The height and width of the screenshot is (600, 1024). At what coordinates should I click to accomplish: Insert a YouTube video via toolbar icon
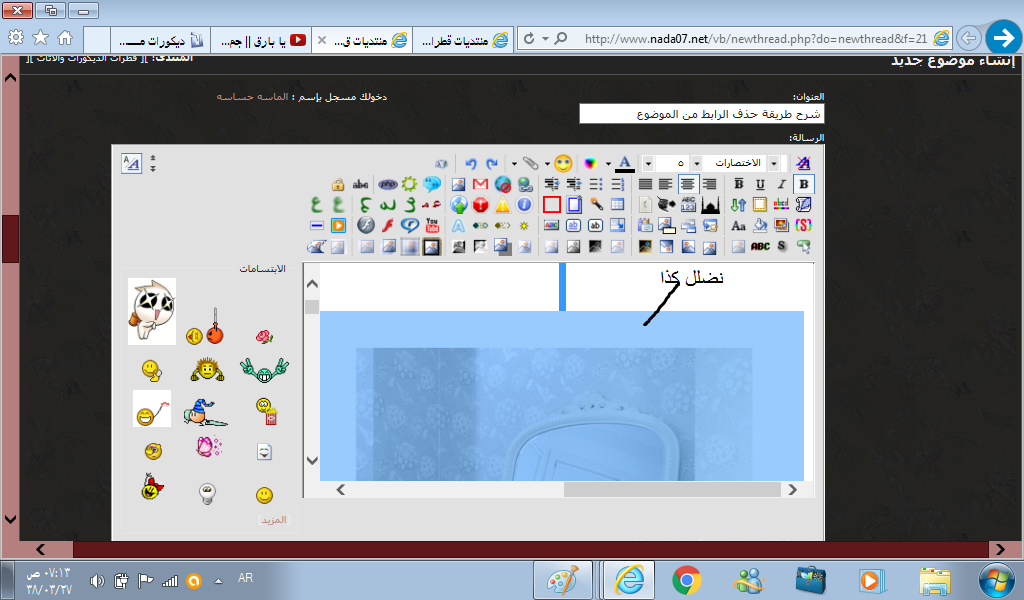coord(433,226)
